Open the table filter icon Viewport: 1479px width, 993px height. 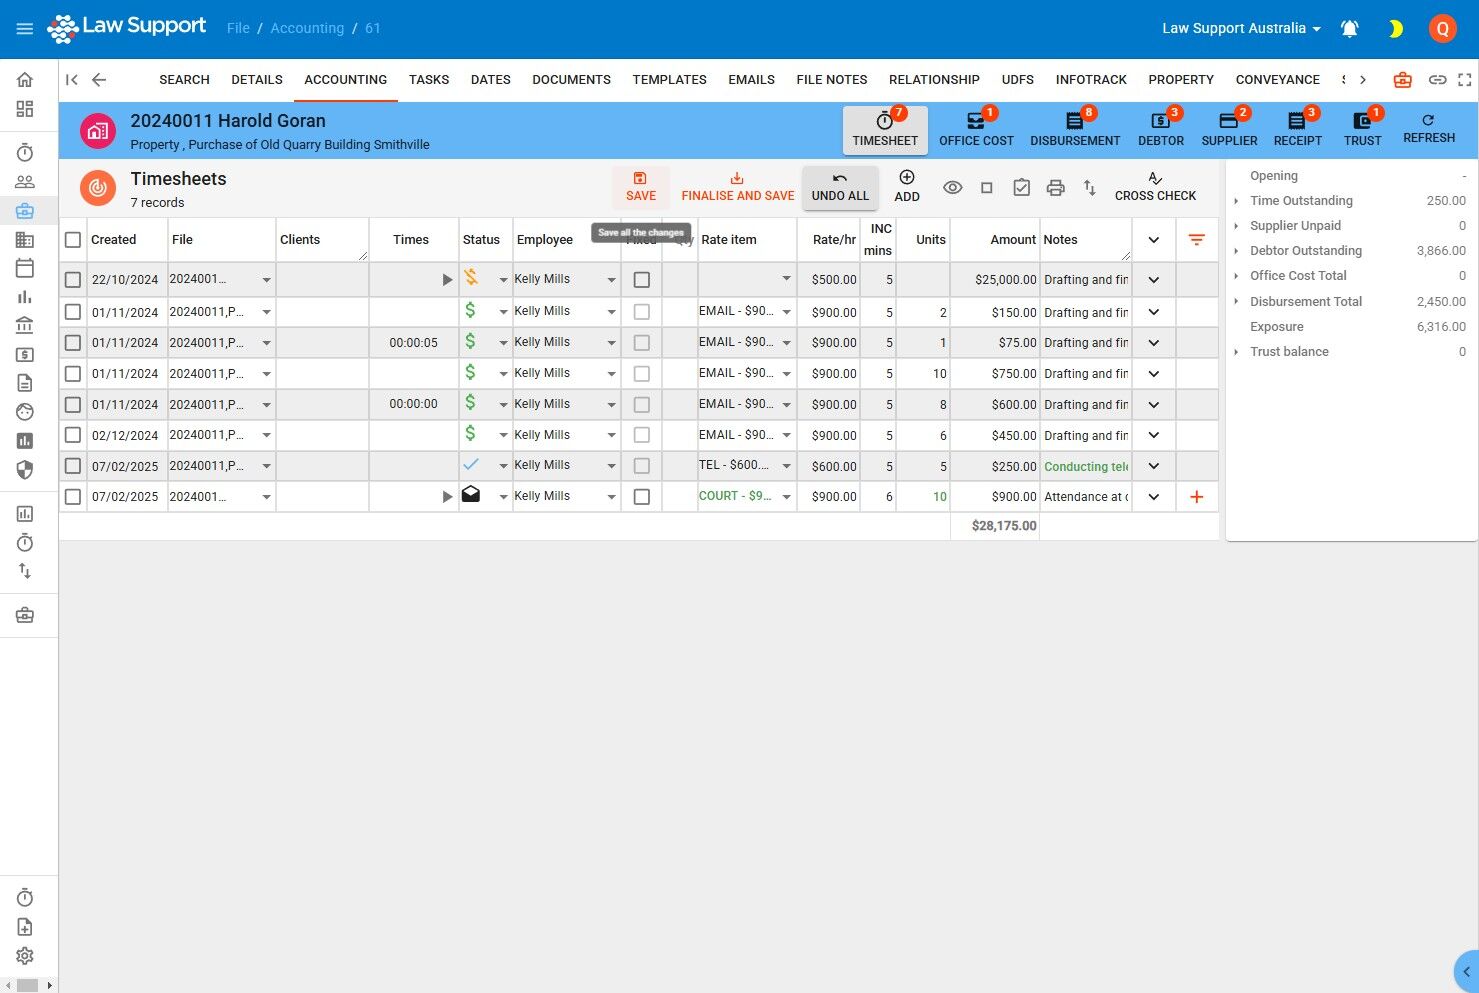[1197, 240]
